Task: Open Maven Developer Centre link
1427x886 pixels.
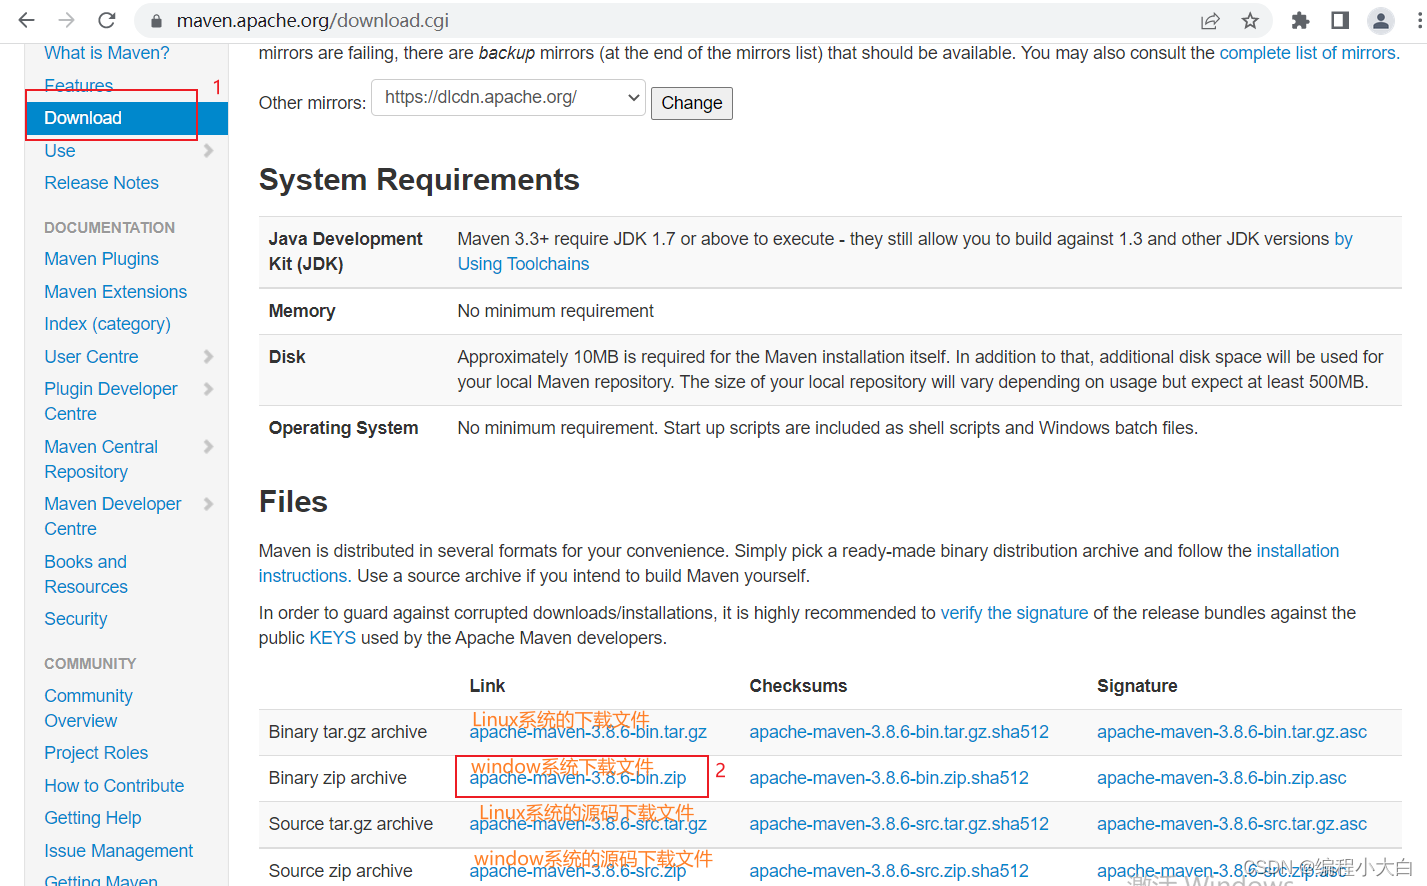Action: click(x=113, y=516)
